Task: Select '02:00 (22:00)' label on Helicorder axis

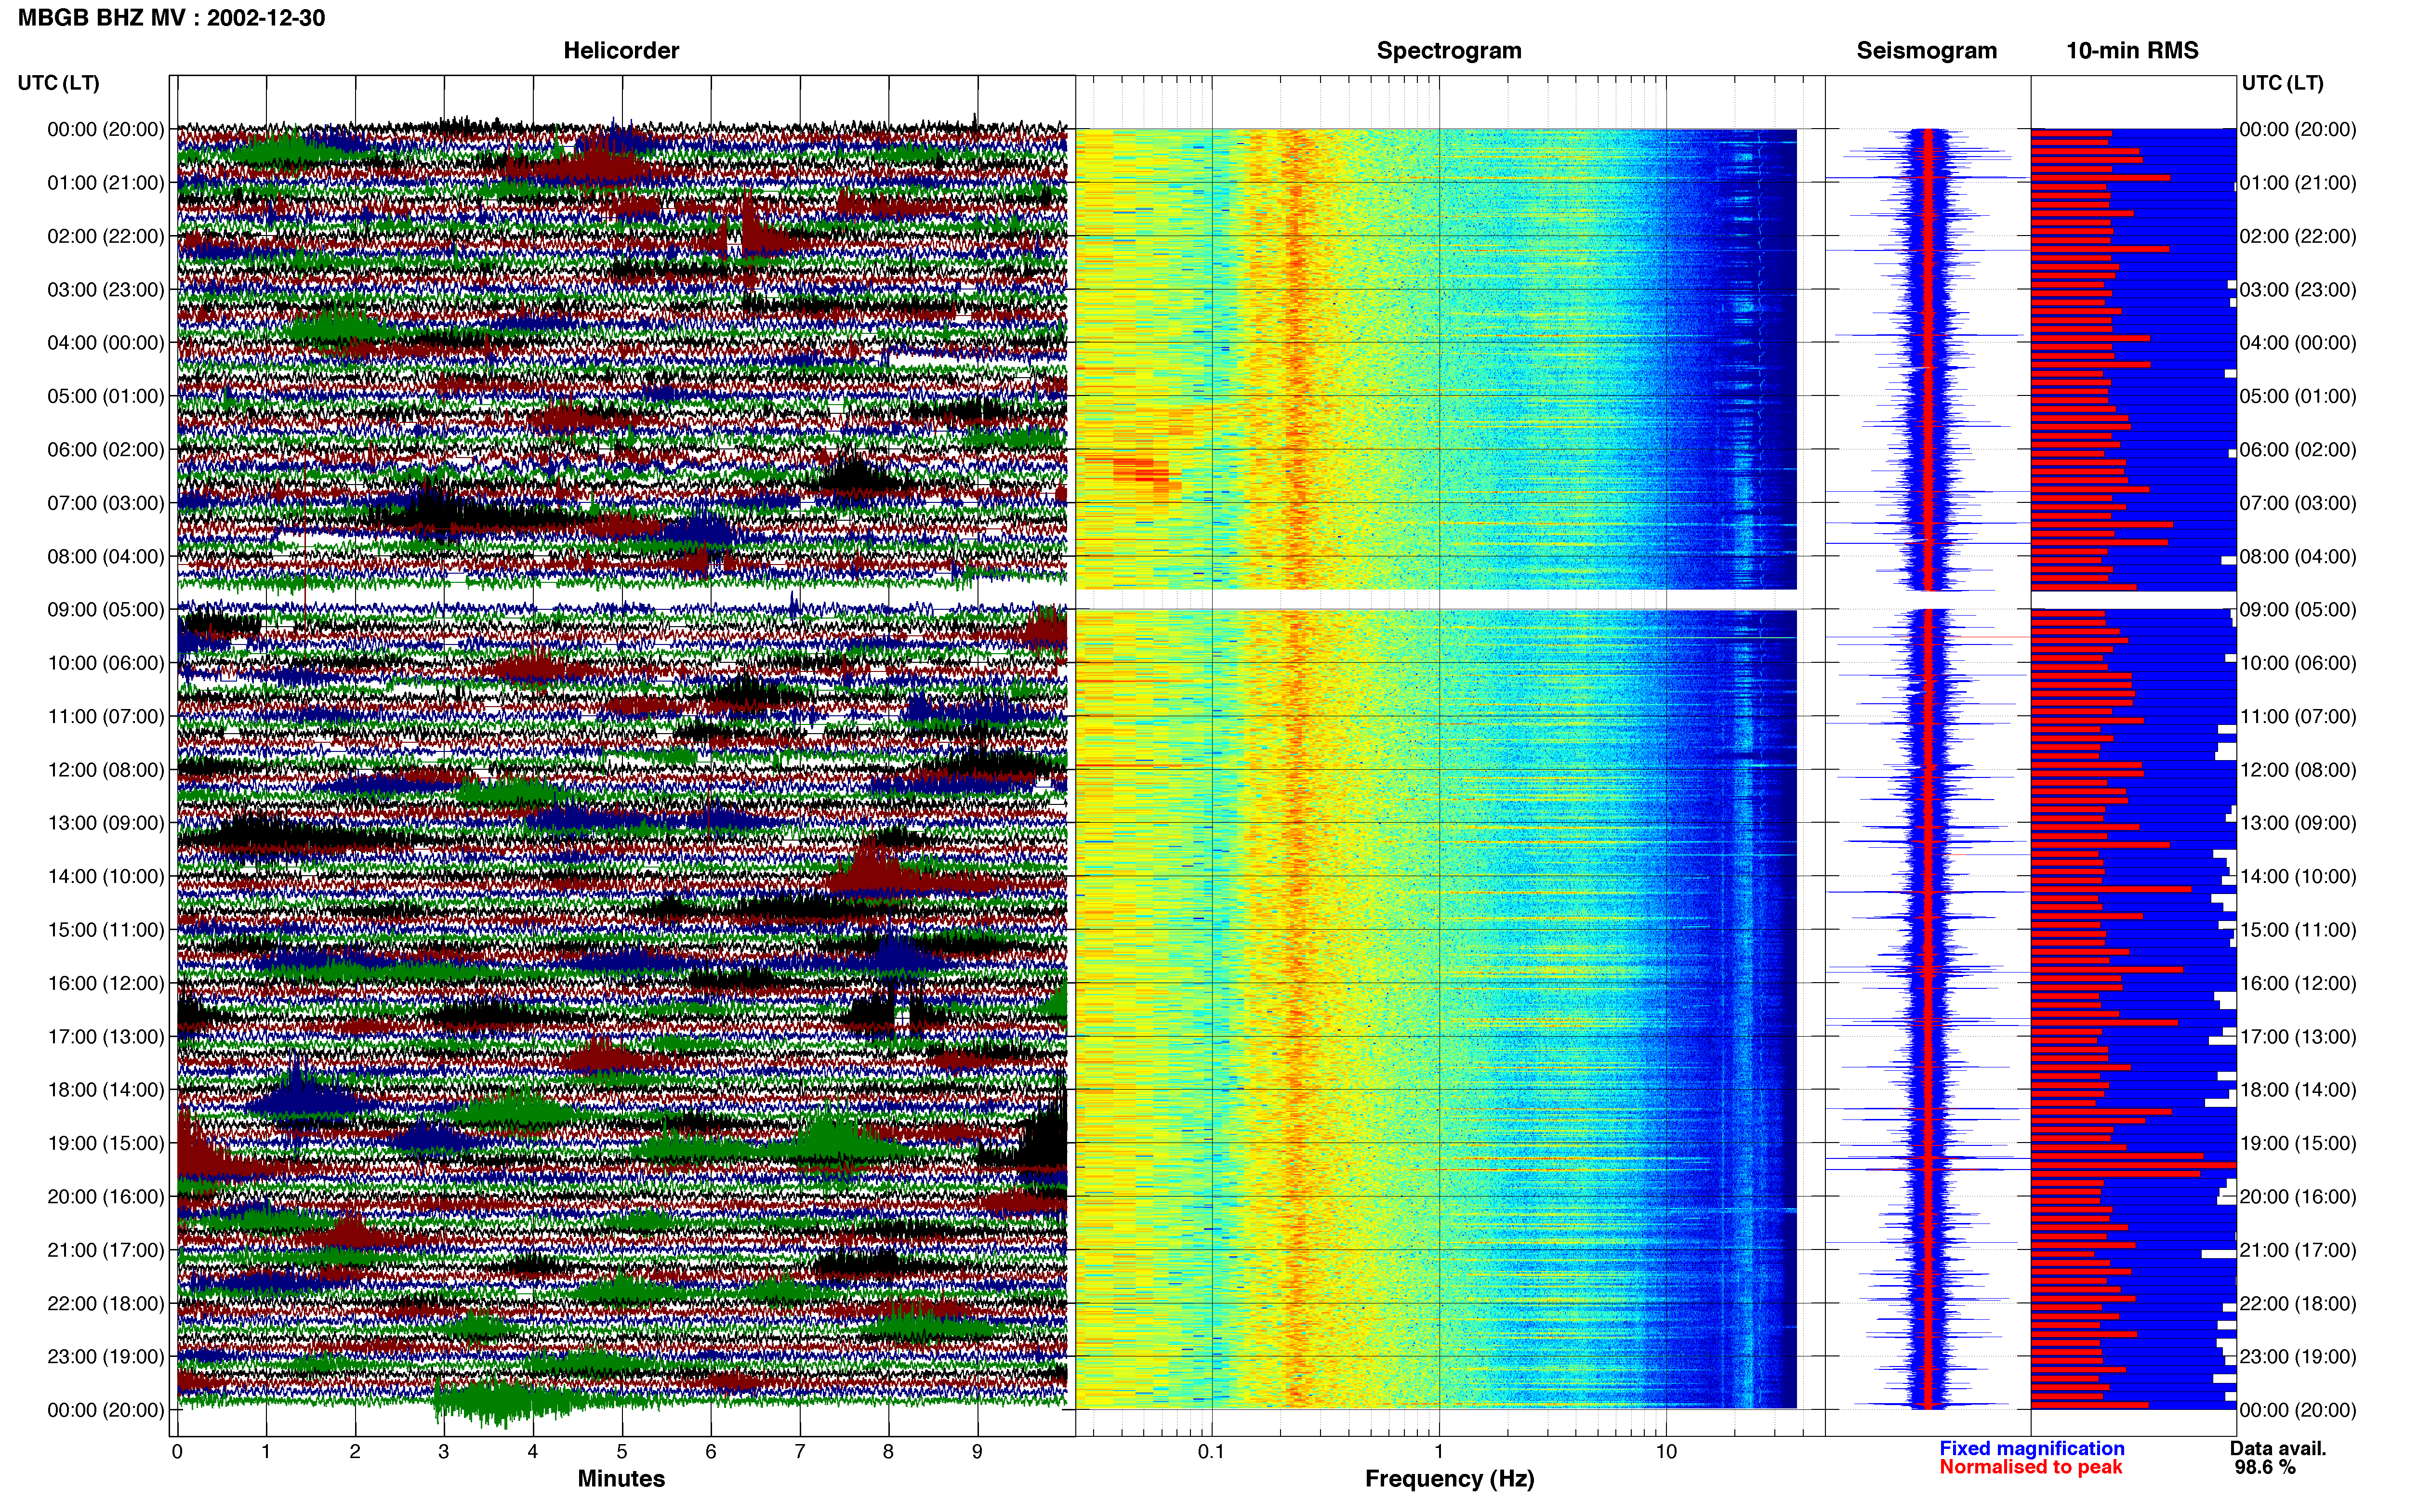Action: [x=106, y=236]
